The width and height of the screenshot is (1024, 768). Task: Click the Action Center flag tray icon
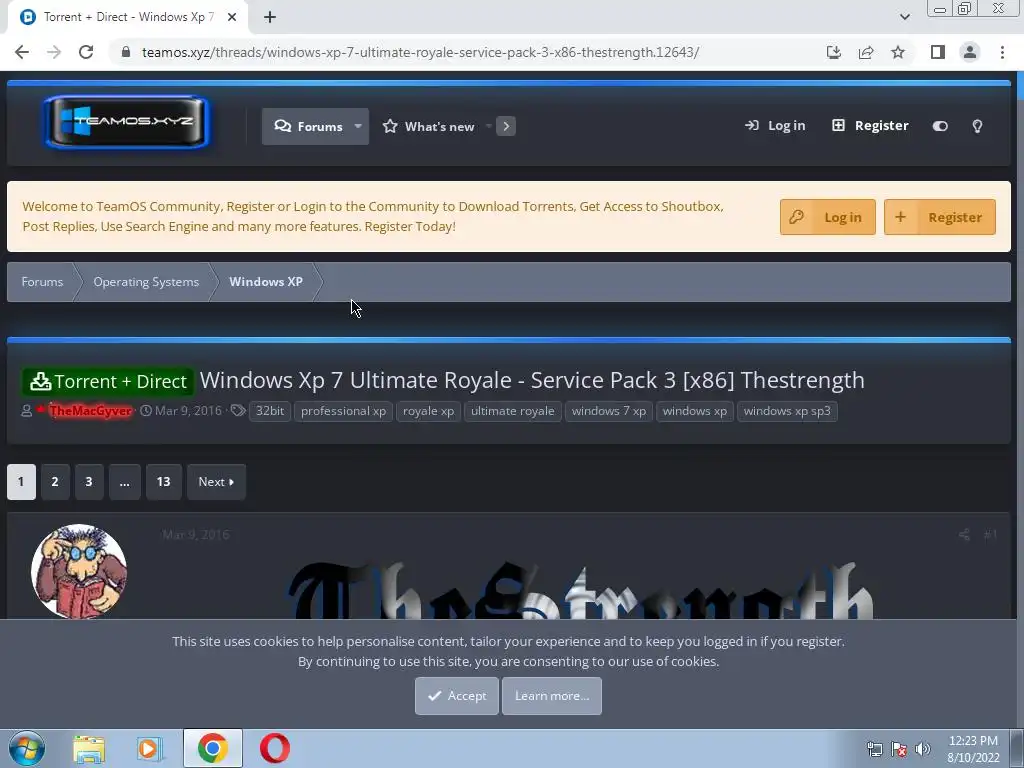(x=899, y=749)
